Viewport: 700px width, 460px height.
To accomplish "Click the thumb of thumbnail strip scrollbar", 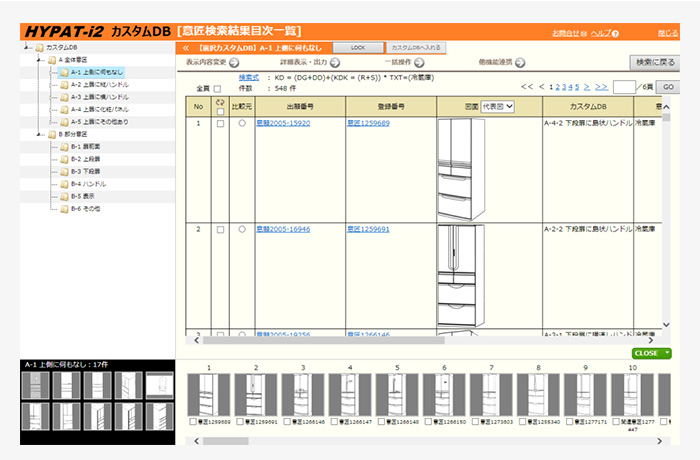I will 226,441.
